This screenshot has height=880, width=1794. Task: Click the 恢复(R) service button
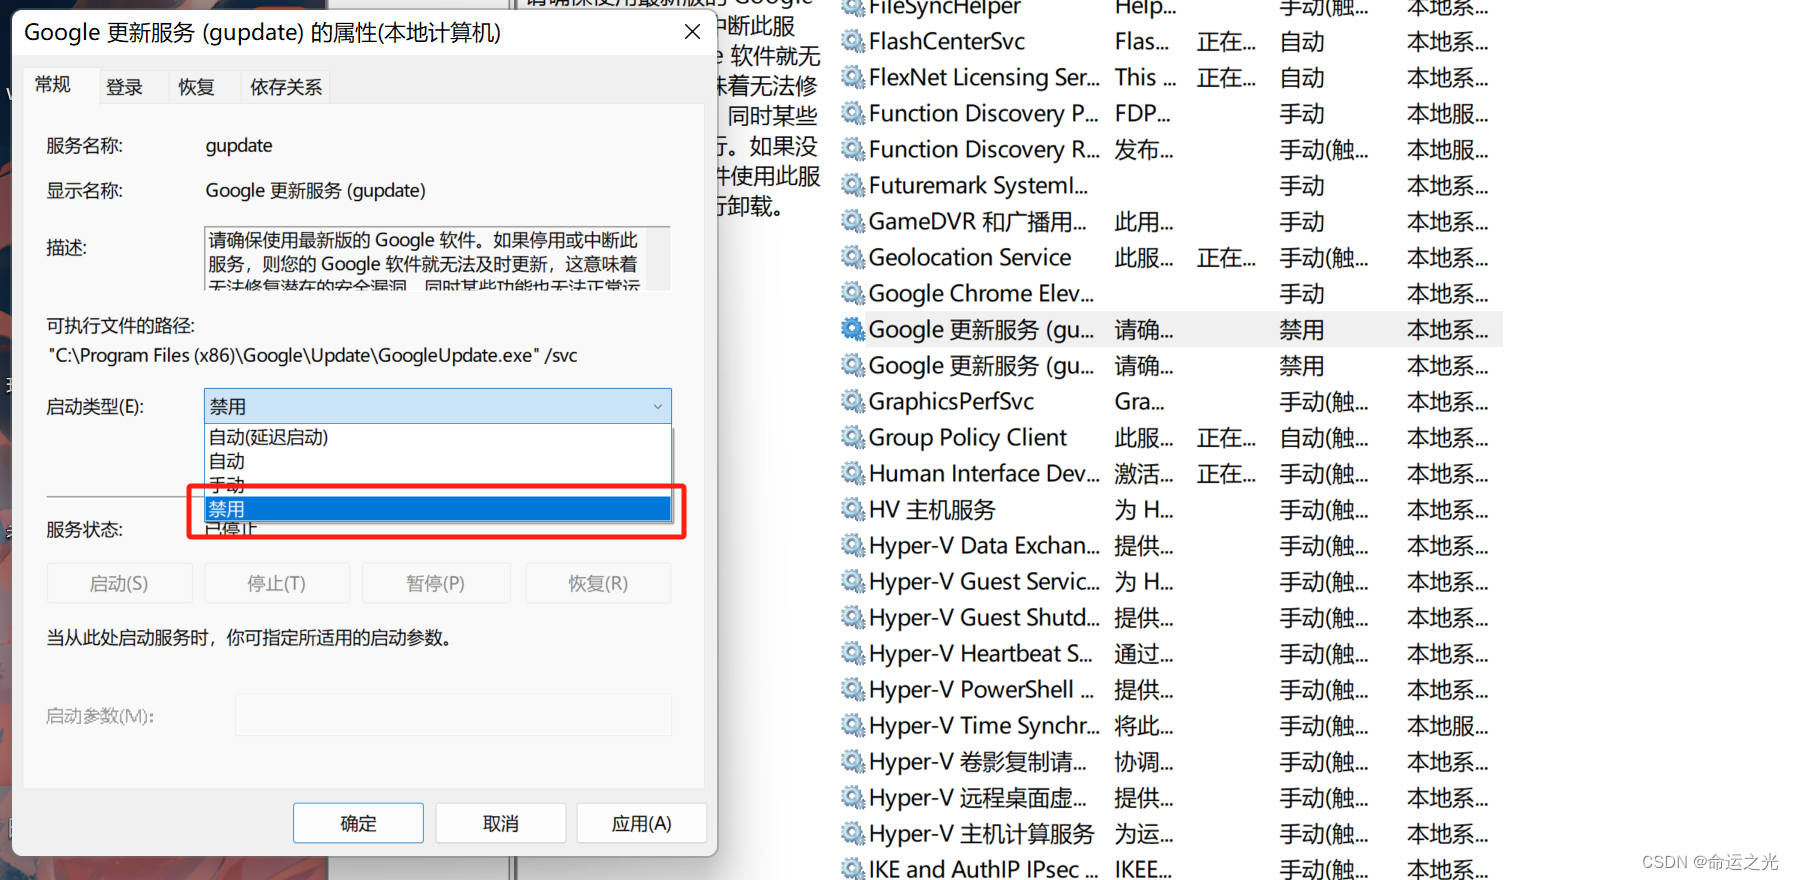(x=598, y=583)
